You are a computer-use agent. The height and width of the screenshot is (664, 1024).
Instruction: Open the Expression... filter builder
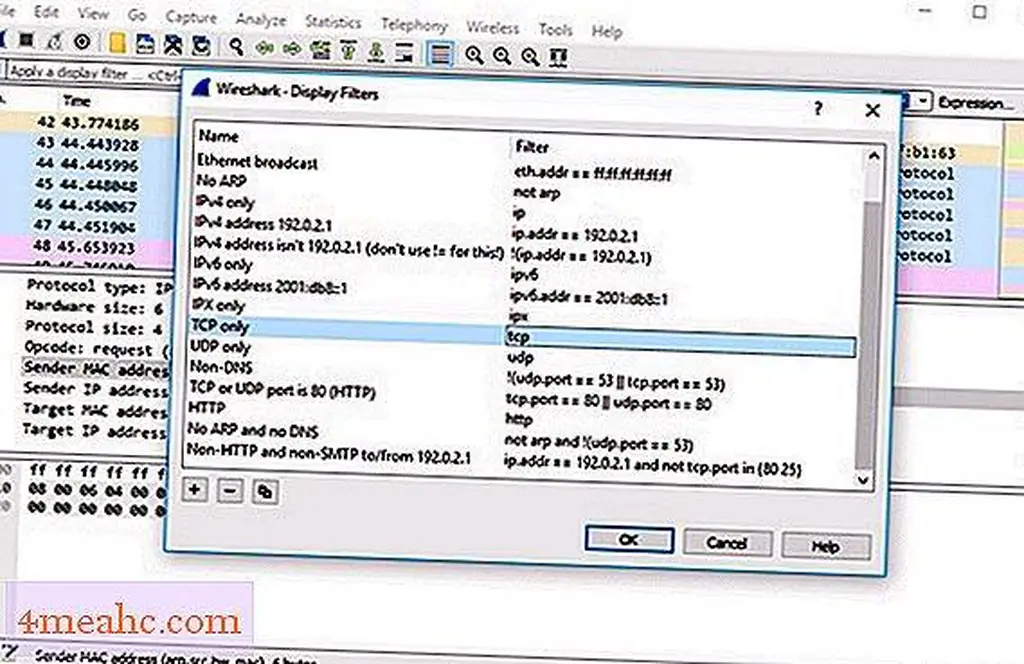pos(975,103)
